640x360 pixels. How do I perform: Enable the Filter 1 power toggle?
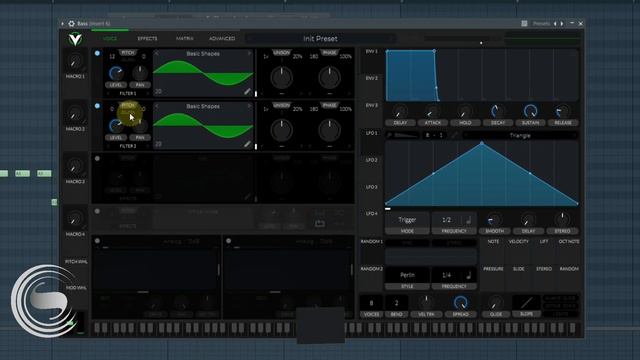(97, 241)
